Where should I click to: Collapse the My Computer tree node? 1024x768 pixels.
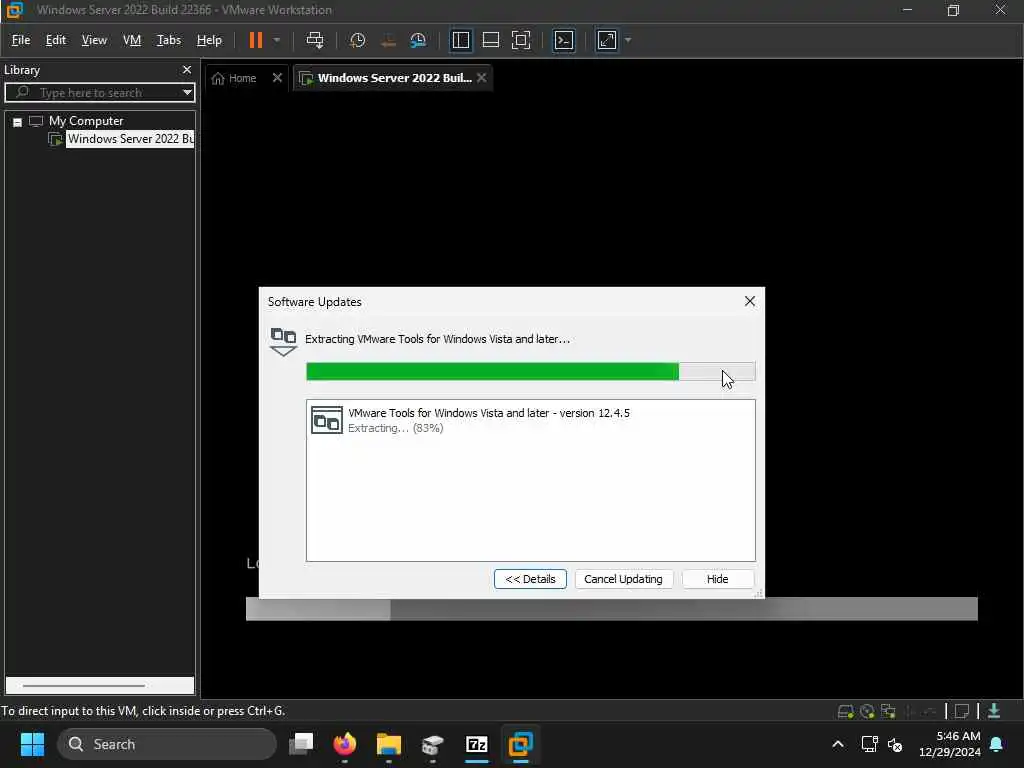(18, 121)
